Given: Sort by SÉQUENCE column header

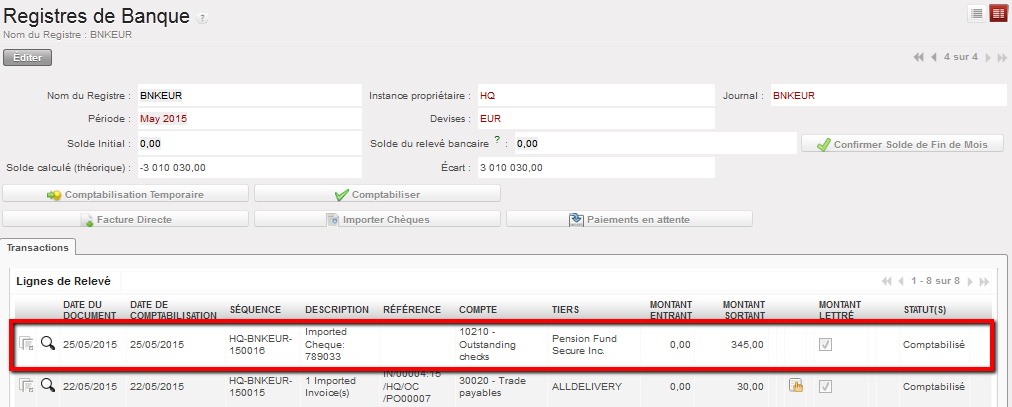Looking at the screenshot, I should (x=256, y=310).
